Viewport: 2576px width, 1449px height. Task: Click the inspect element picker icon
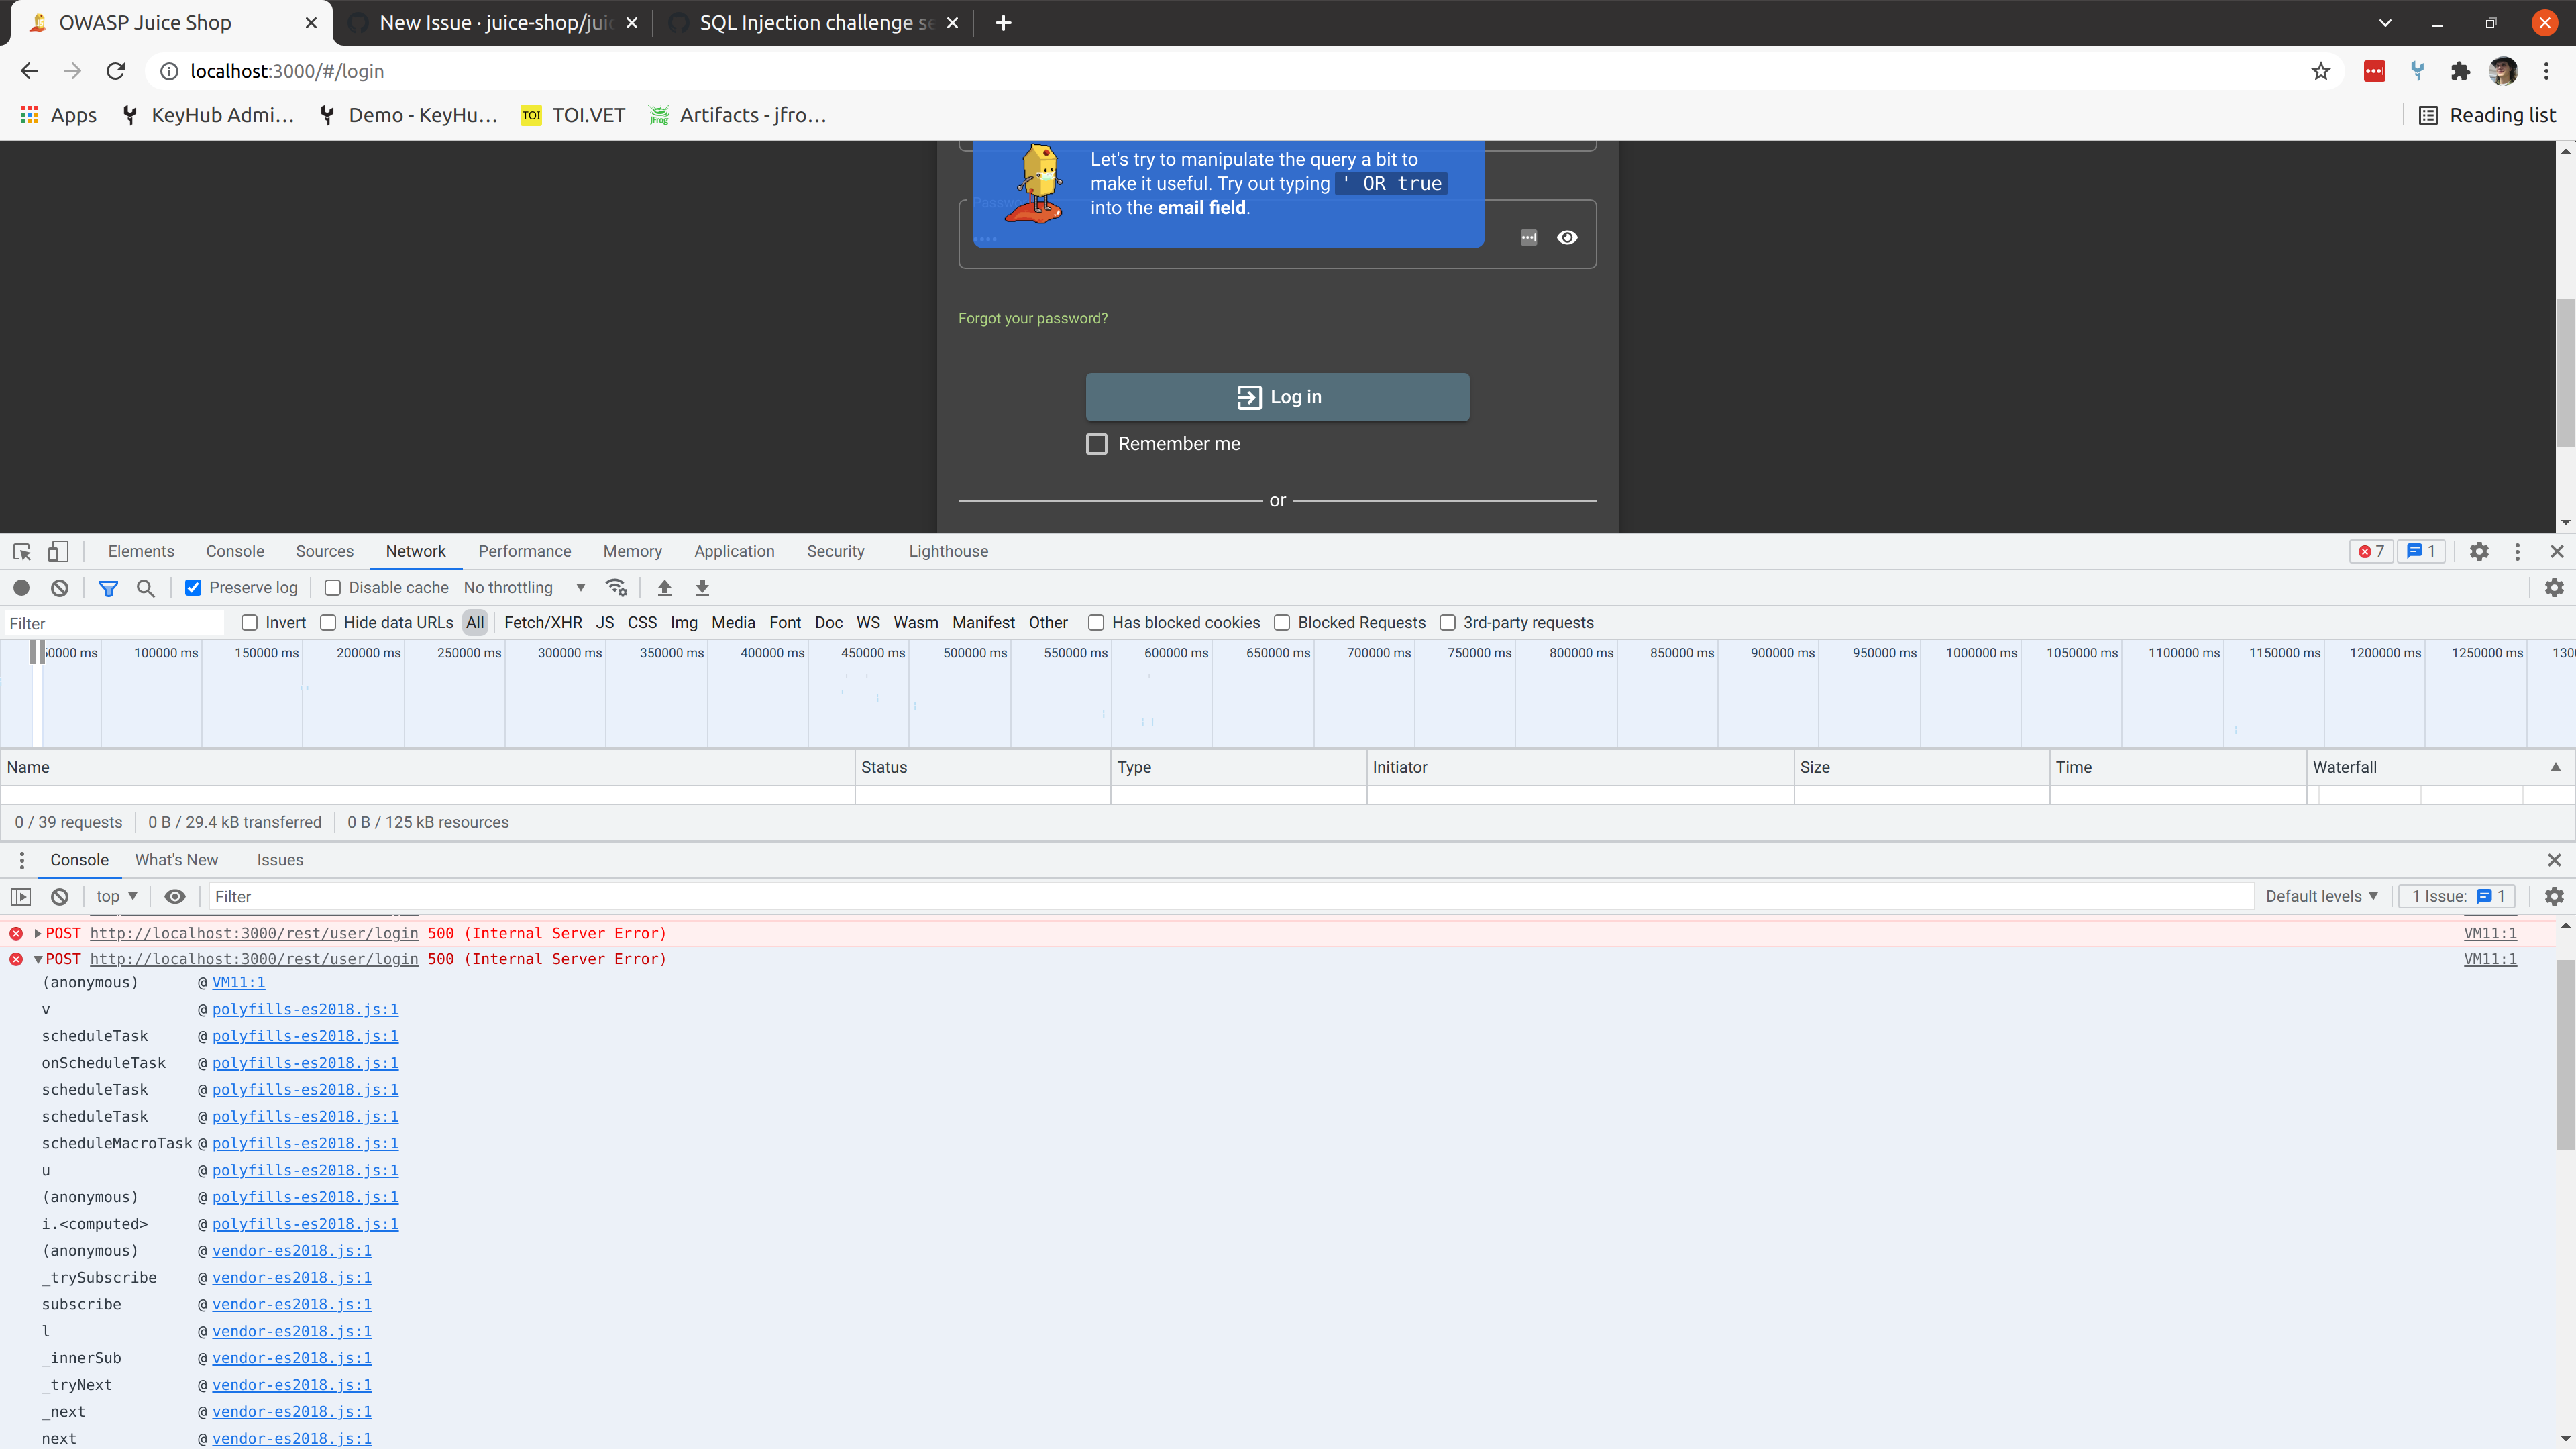pyautogui.click(x=22, y=551)
